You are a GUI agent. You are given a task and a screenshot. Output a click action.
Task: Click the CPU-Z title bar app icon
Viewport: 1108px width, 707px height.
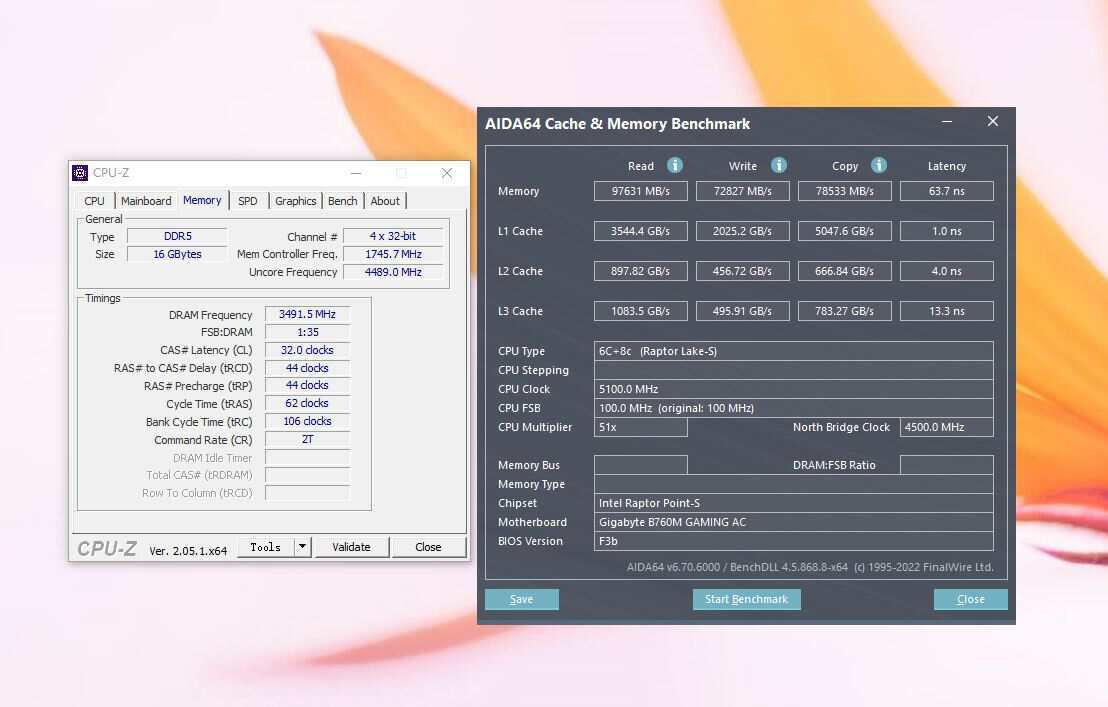click(80, 173)
